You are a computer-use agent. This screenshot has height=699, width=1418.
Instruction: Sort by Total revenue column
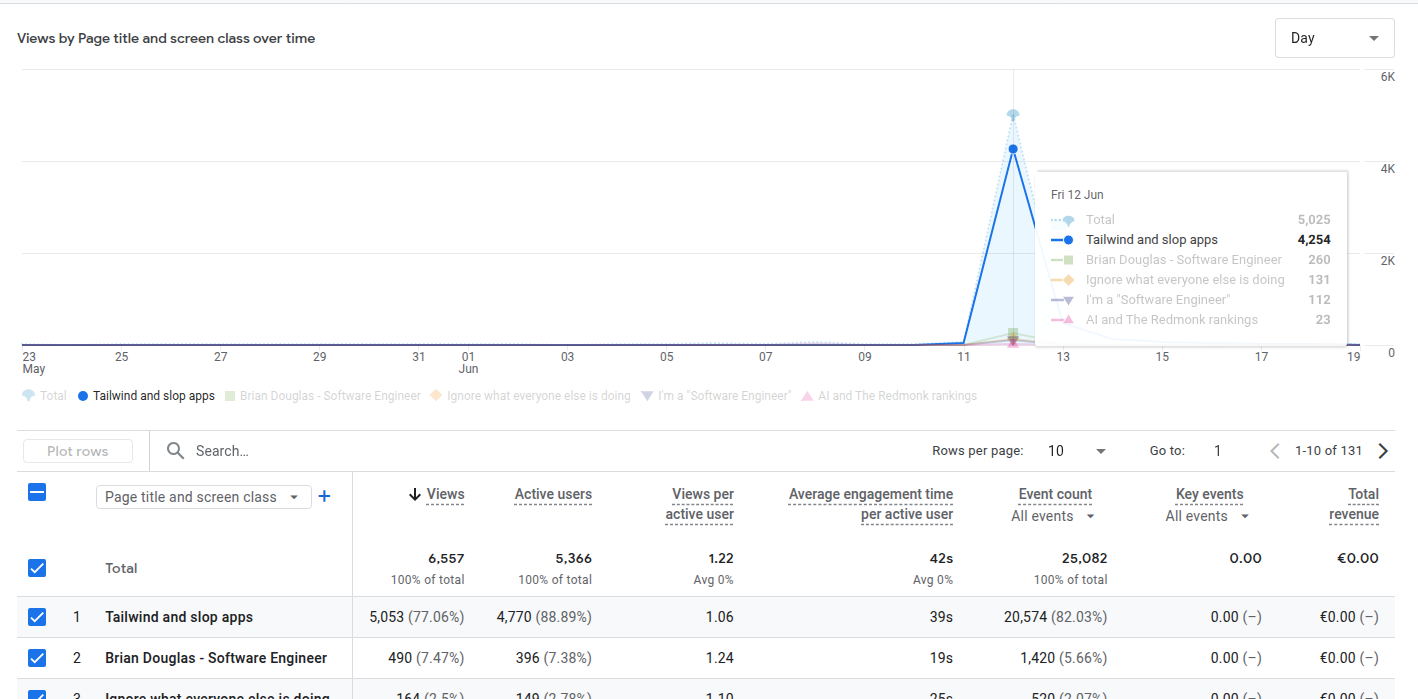click(1354, 504)
